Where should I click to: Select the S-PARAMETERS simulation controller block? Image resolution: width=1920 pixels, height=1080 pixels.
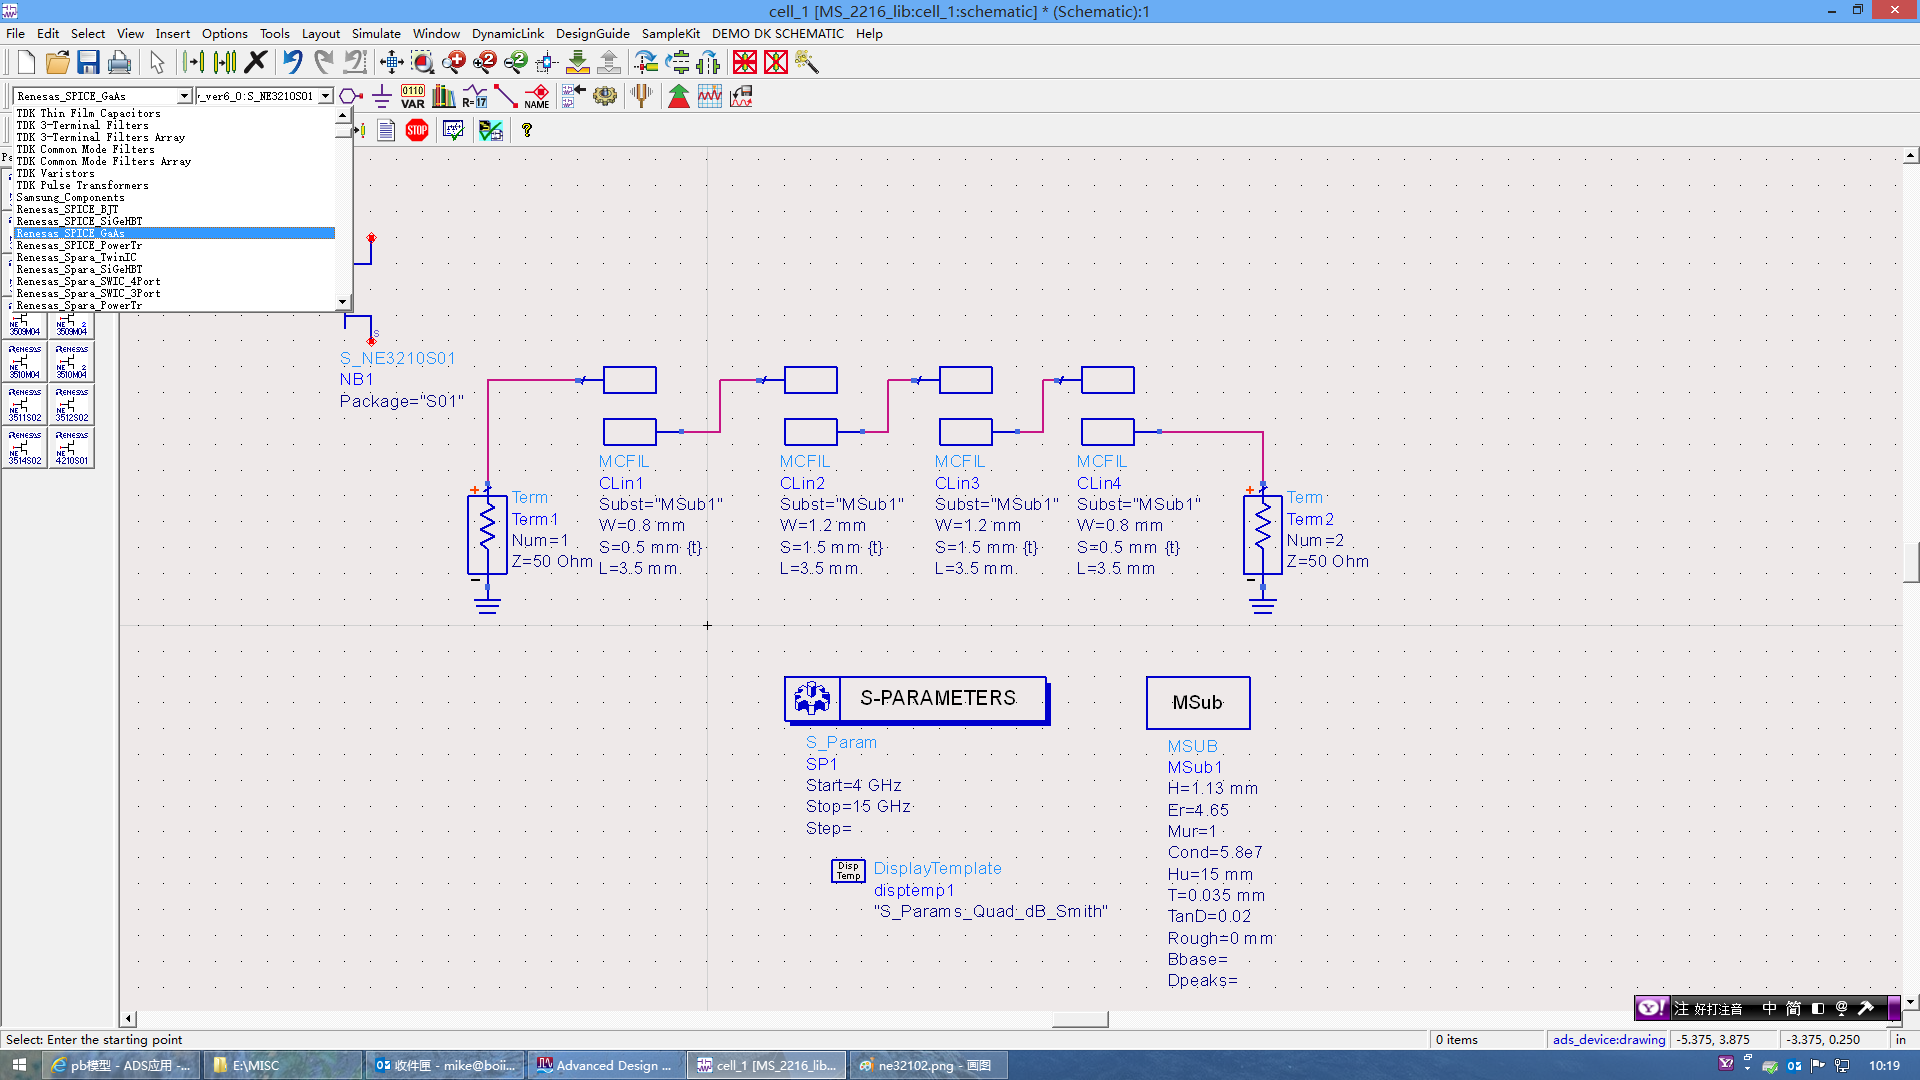pos(917,699)
